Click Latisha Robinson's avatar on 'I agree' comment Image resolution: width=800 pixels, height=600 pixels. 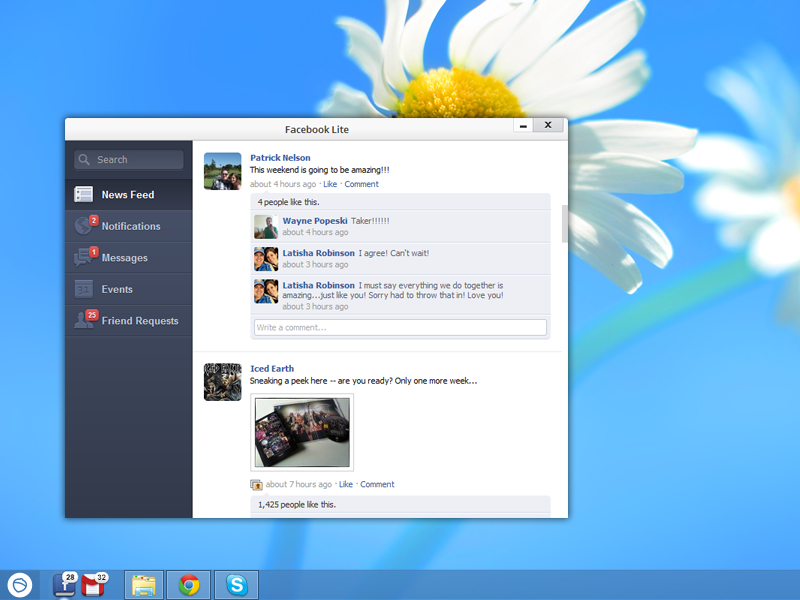(266, 259)
